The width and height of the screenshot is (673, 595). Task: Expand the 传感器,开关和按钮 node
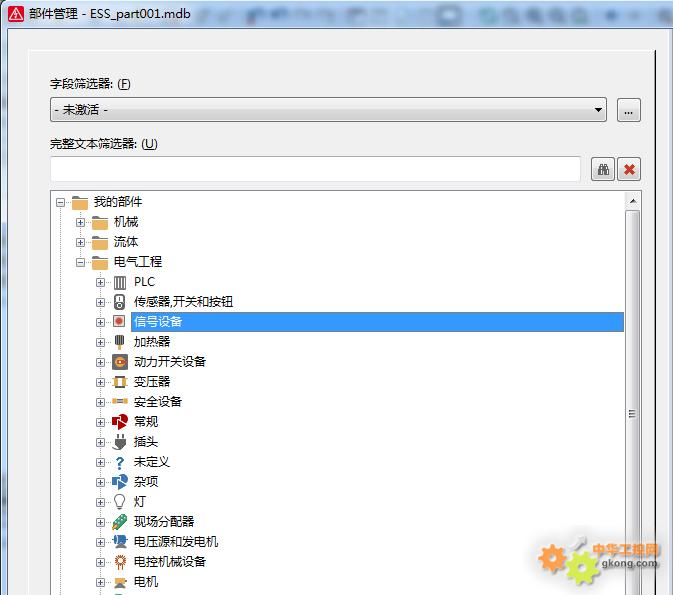[x=100, y=302]
